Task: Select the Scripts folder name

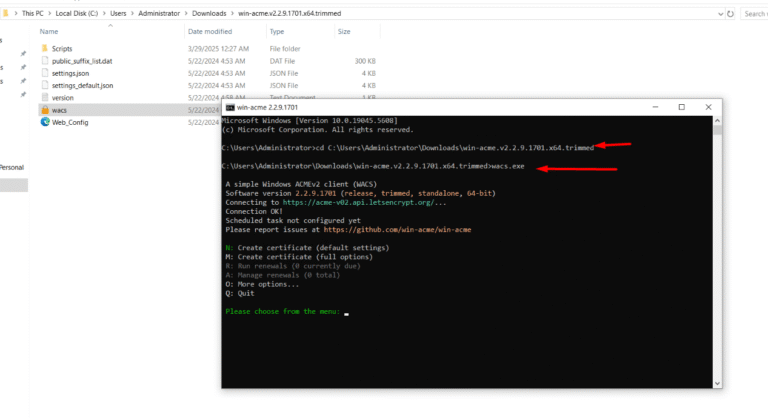Action: [x=62, y=49]
